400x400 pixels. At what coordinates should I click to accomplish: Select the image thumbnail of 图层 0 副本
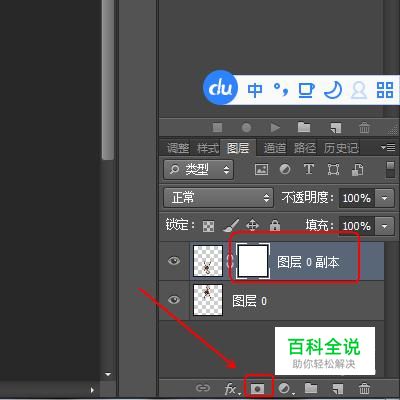pyautogui.click(x=208, y=261)
